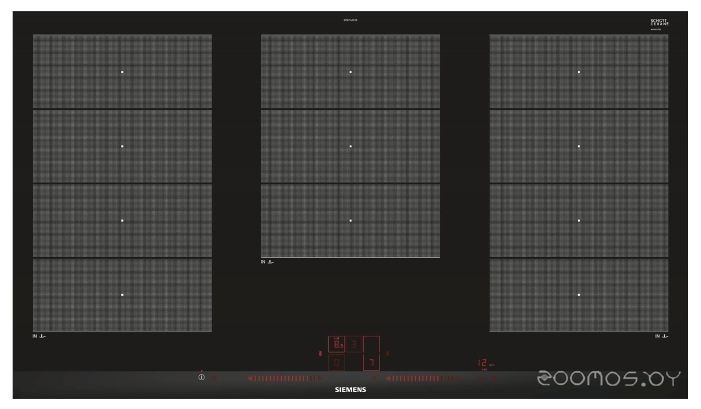Tap the right flex zone indicator beside displays
This screenshot has width=701, height=409.
[388, 354]
